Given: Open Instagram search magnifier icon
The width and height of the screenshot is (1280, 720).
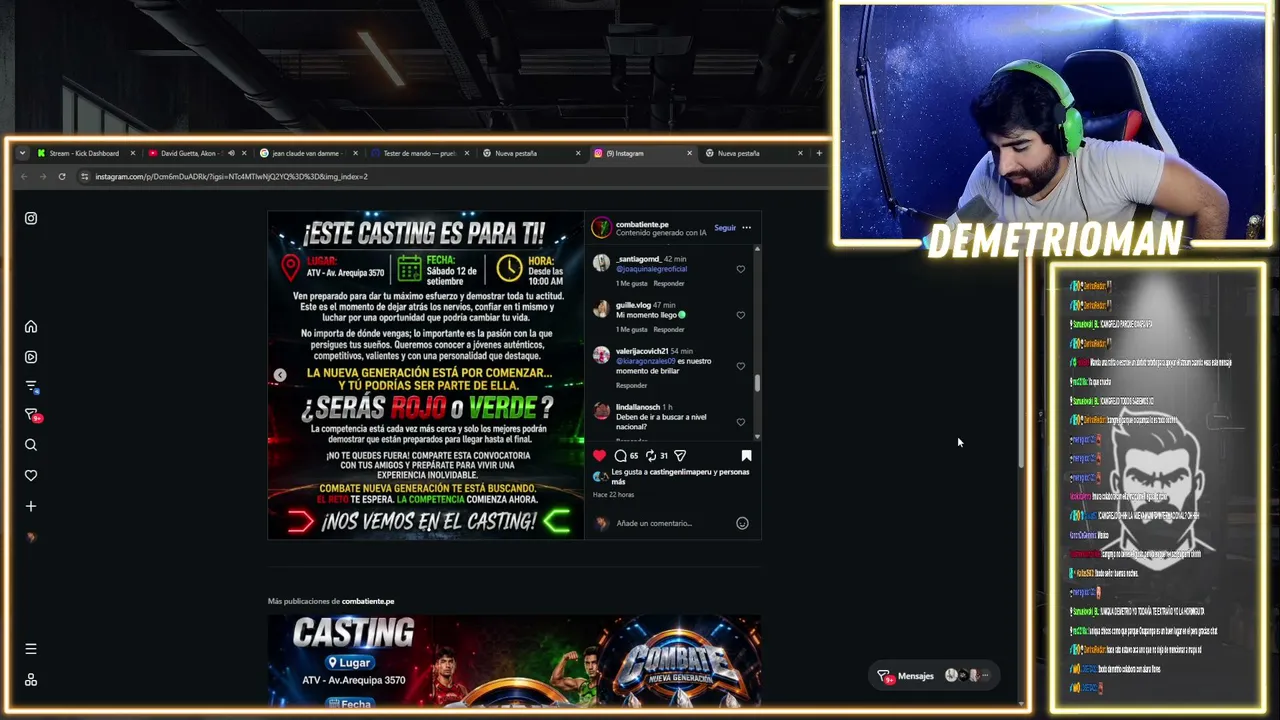Looking at the screenshot, I should [31, 445].
